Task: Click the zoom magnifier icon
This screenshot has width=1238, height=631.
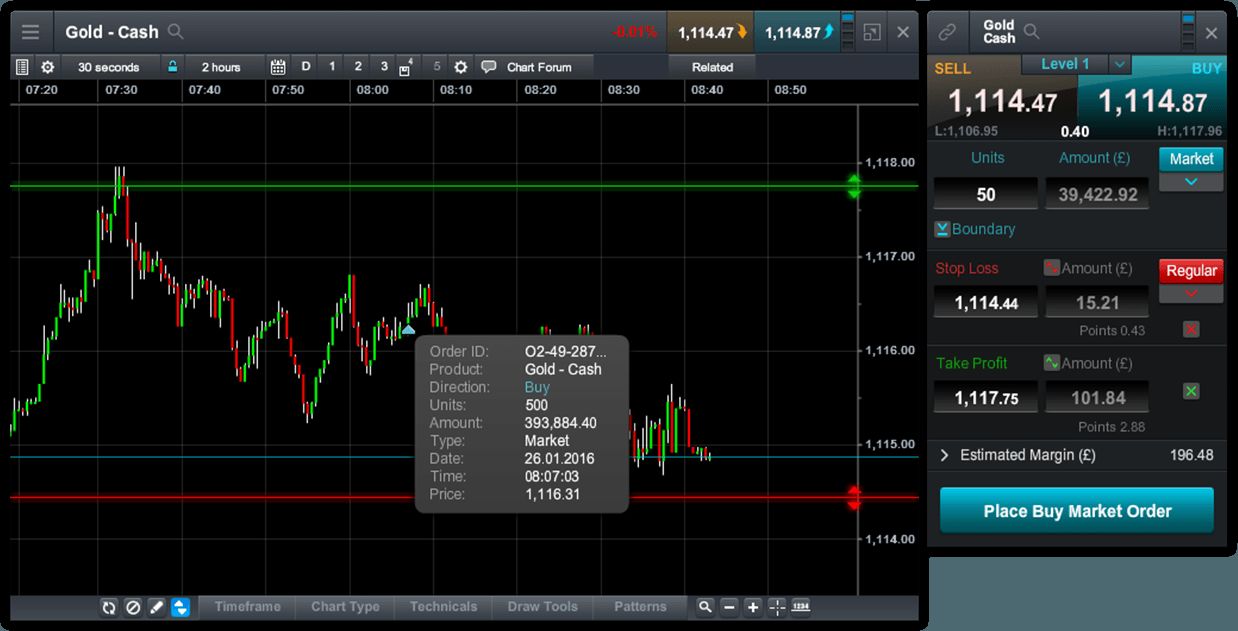Action: pyautogui.click(x=705, y=607)
